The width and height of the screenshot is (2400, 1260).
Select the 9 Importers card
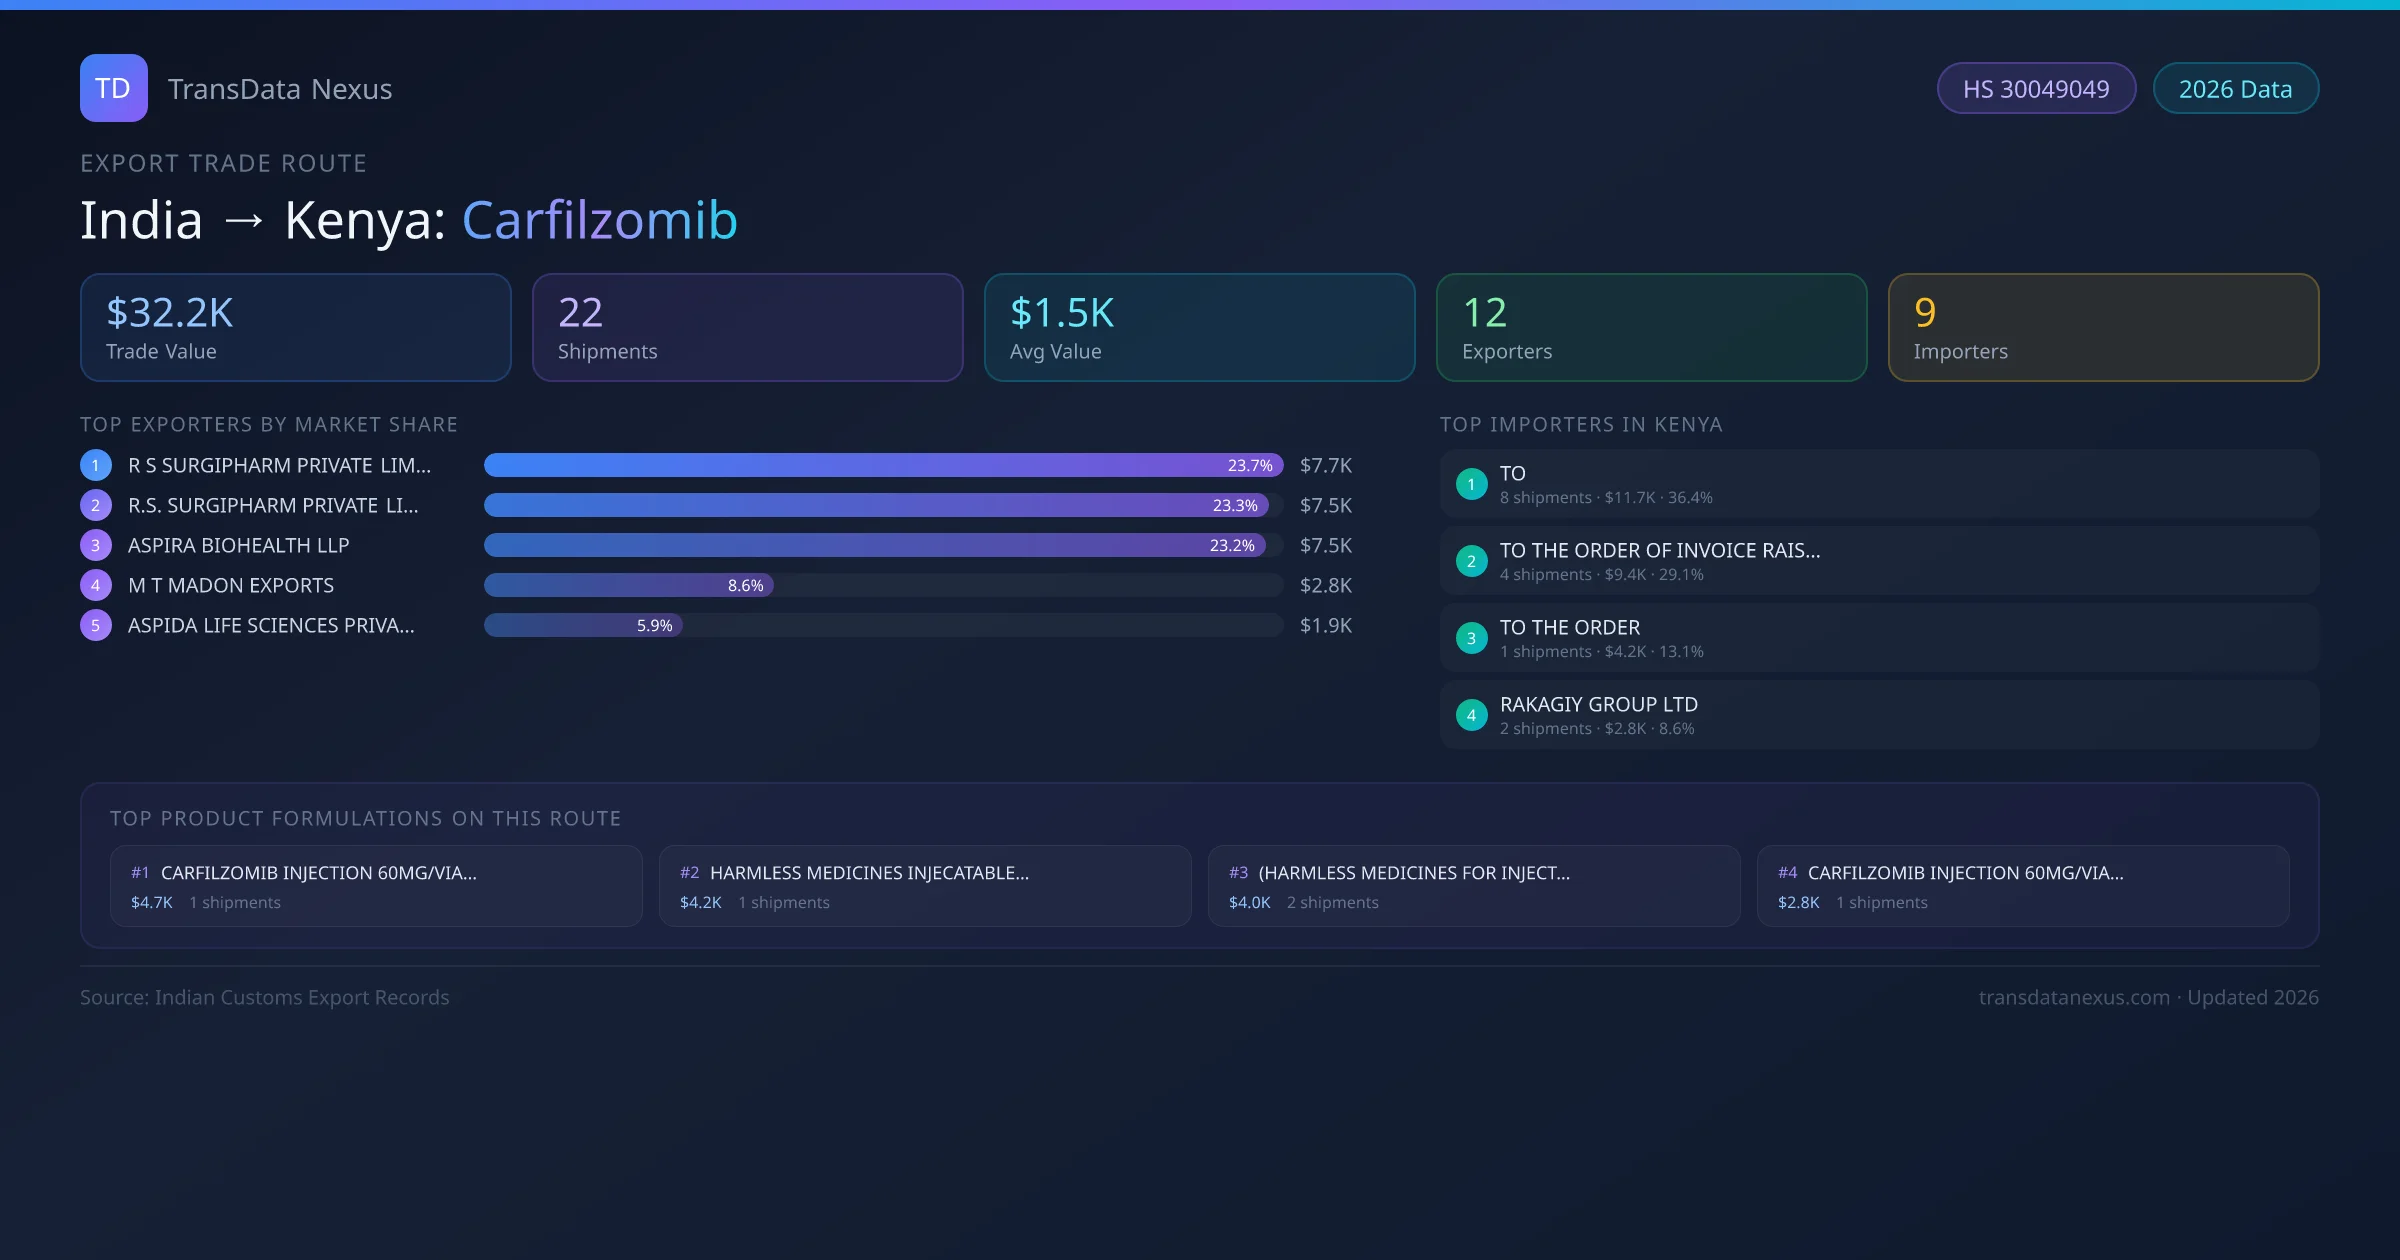(x=2103, y=327)
